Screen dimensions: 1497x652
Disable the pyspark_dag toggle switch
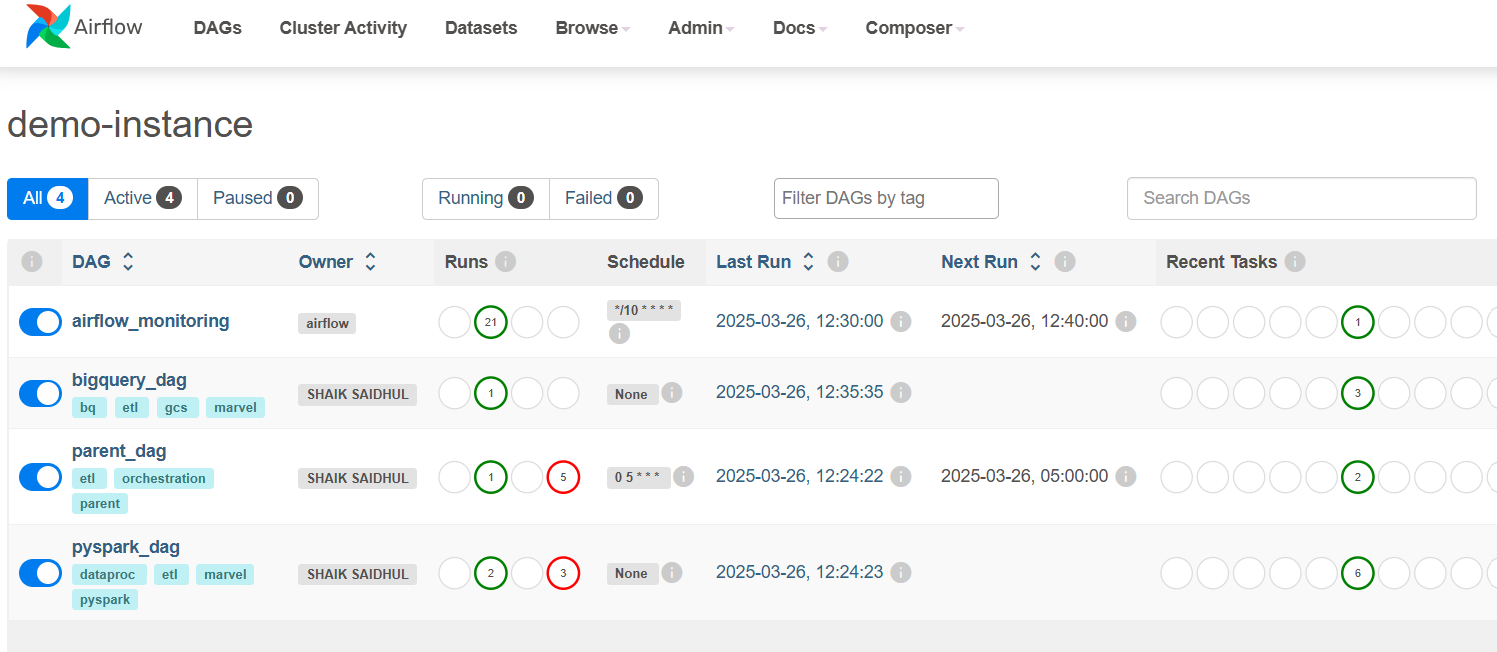[x=40, y=574]
